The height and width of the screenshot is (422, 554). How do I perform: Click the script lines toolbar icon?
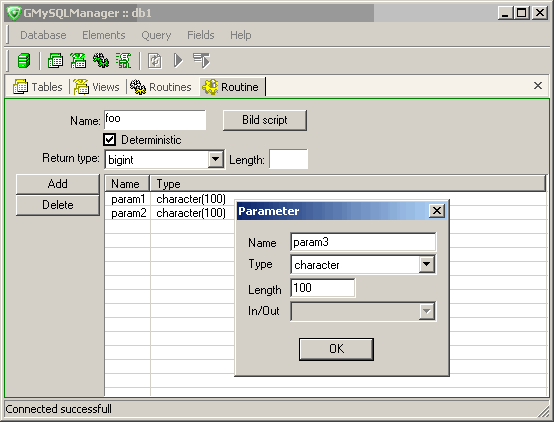click(201, 60)
